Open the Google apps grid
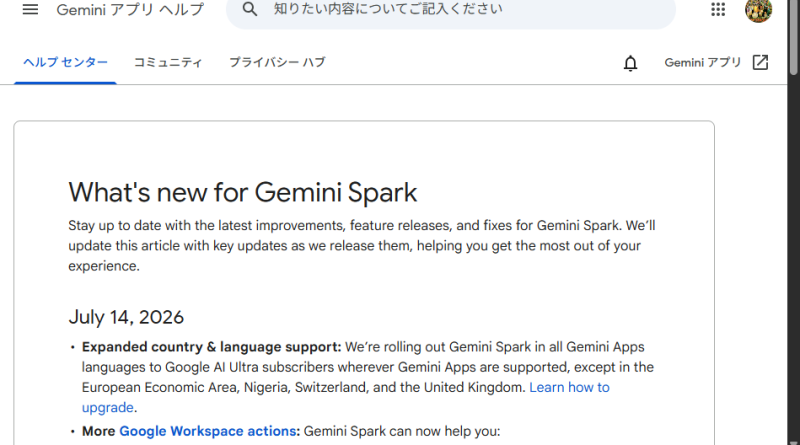 tap(718, 9)
